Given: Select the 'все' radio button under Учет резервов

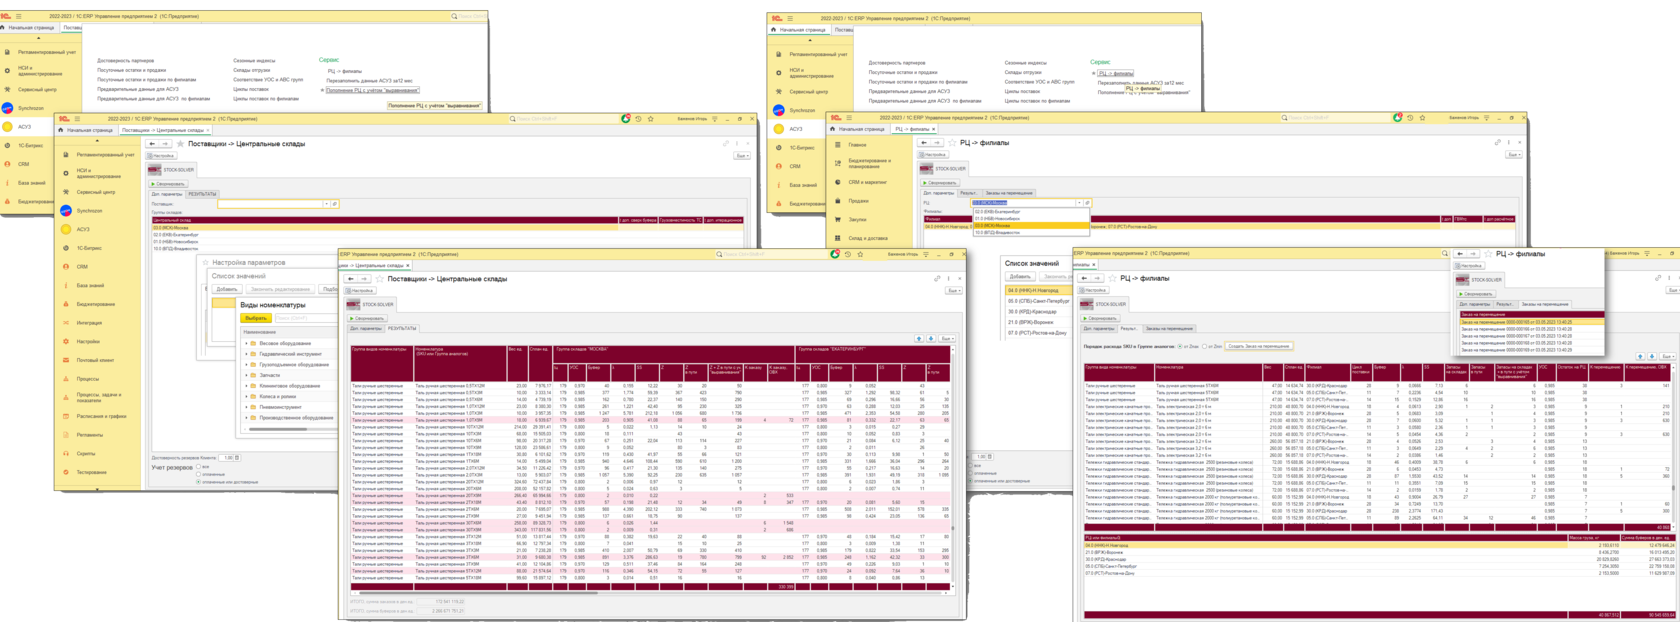Looking at the screenshot, I should [198, 467].
